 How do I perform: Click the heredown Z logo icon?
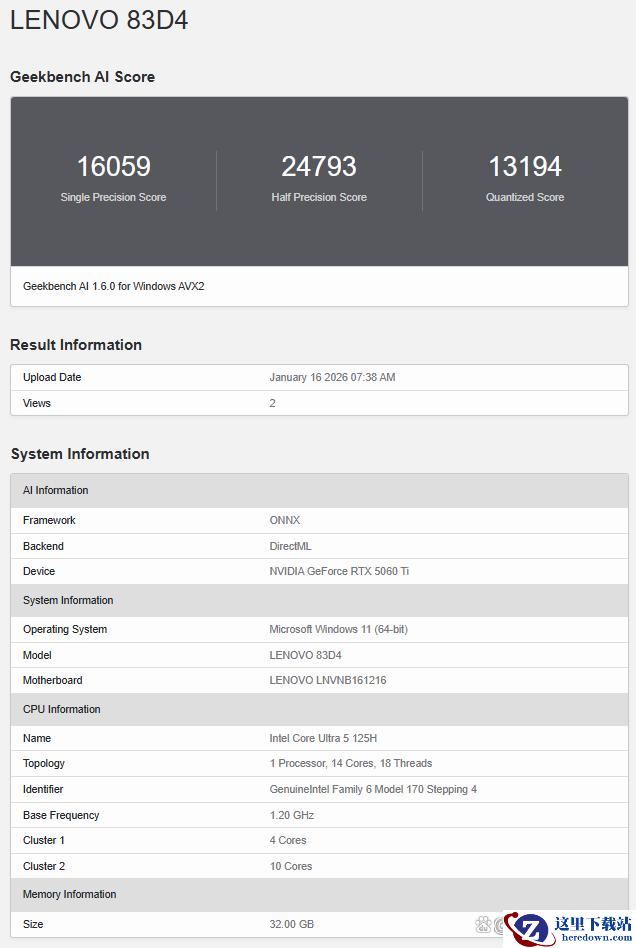click(528, 928)
